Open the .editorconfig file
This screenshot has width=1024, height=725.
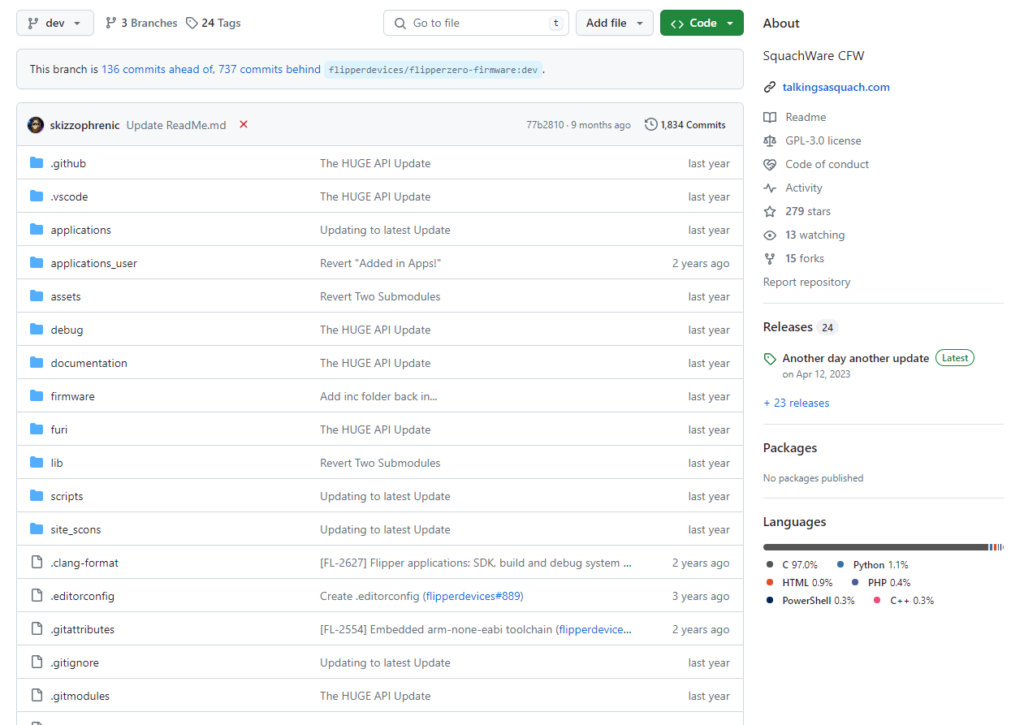(x=82, y=596)
